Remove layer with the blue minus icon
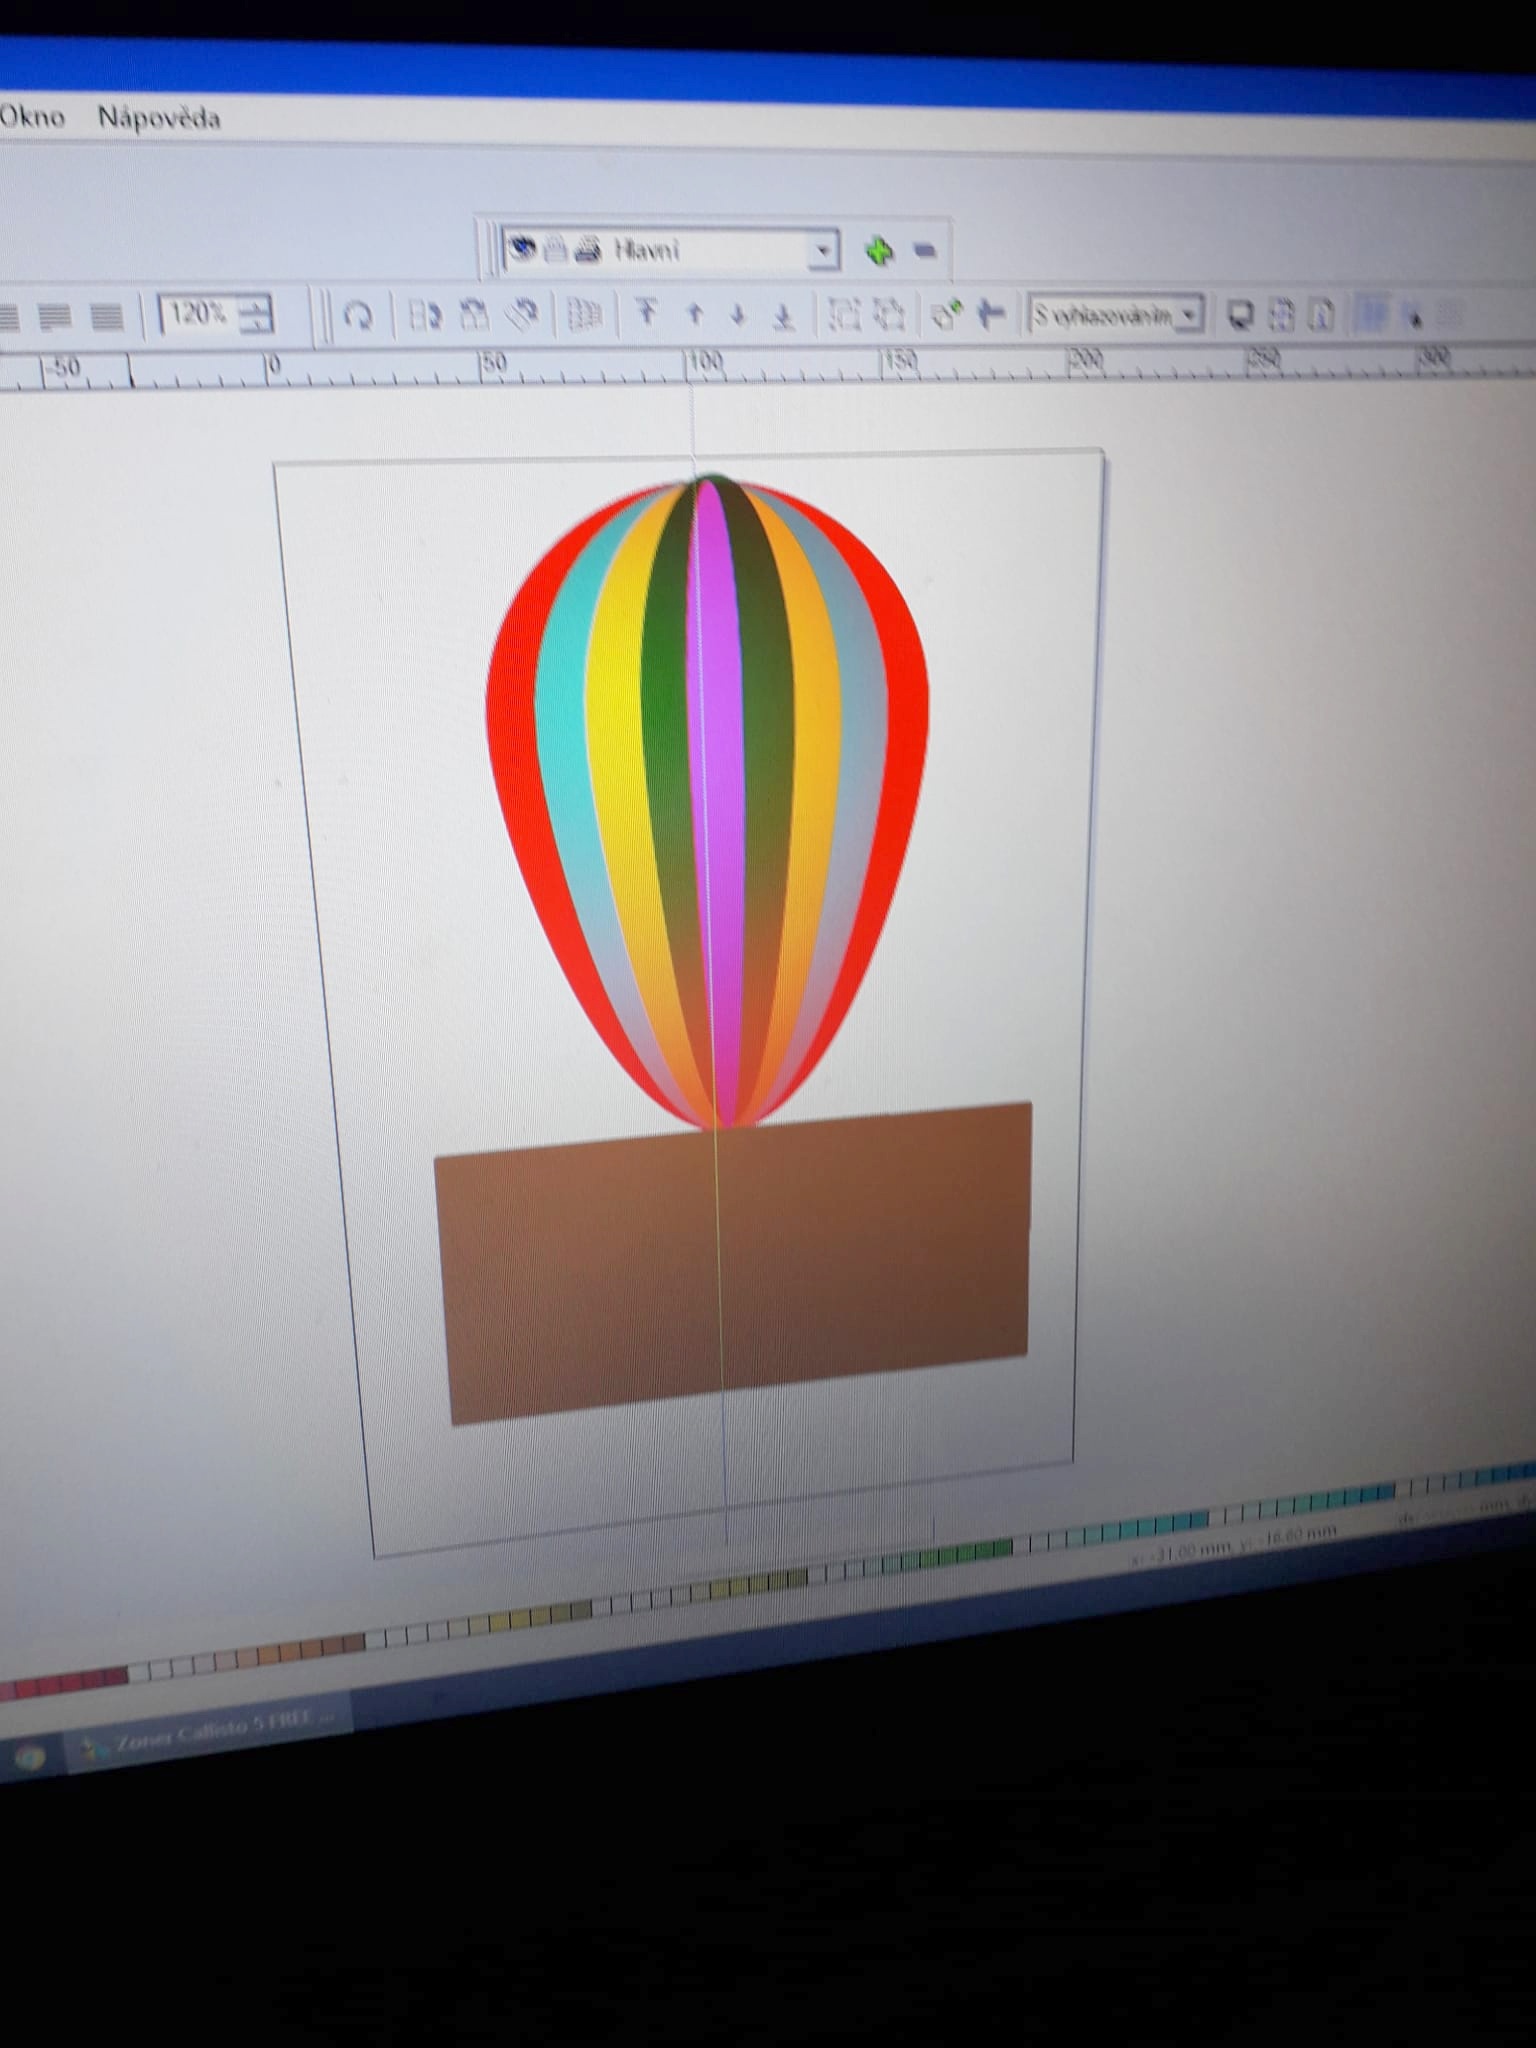This screenshot has height=2048, width=1536. point(925,251)
